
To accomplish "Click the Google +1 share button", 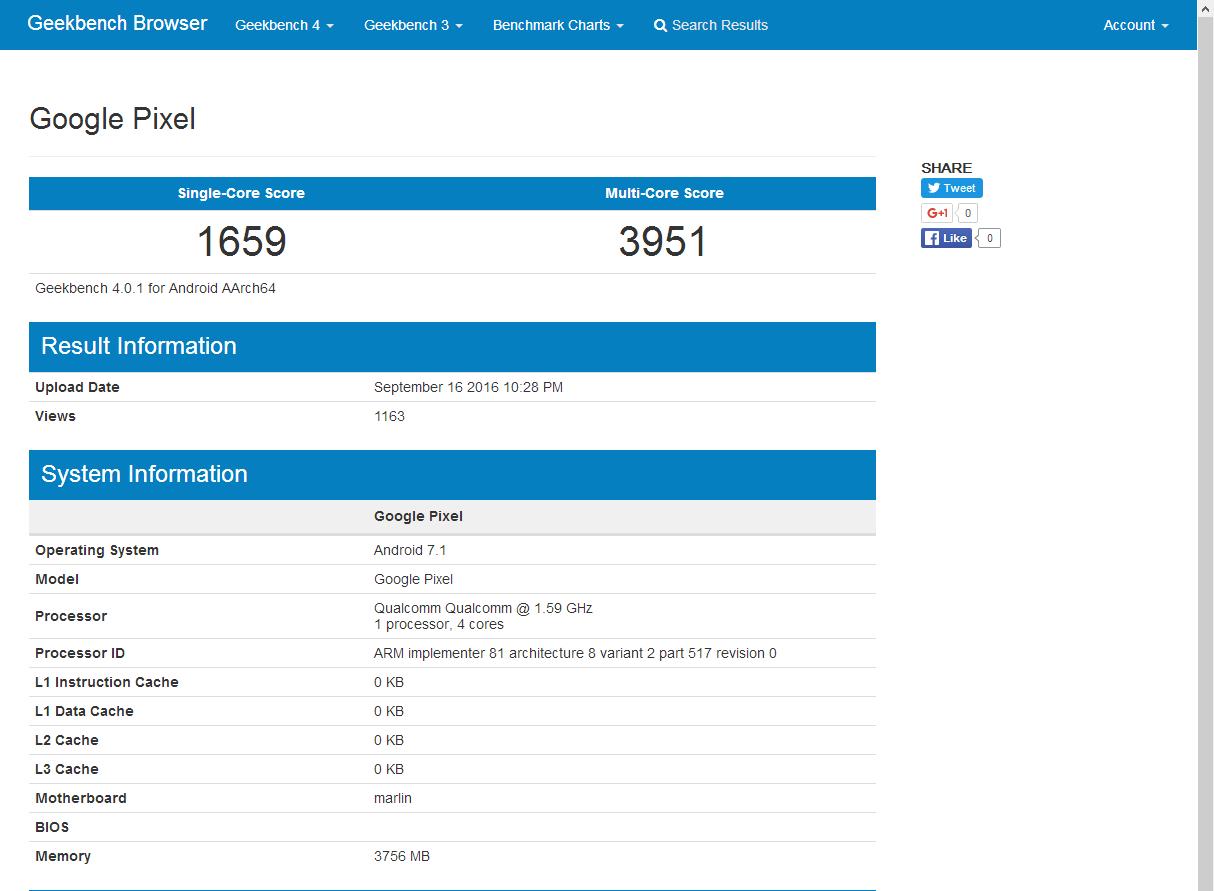I will pyautogui.click(x=936, y=213).
